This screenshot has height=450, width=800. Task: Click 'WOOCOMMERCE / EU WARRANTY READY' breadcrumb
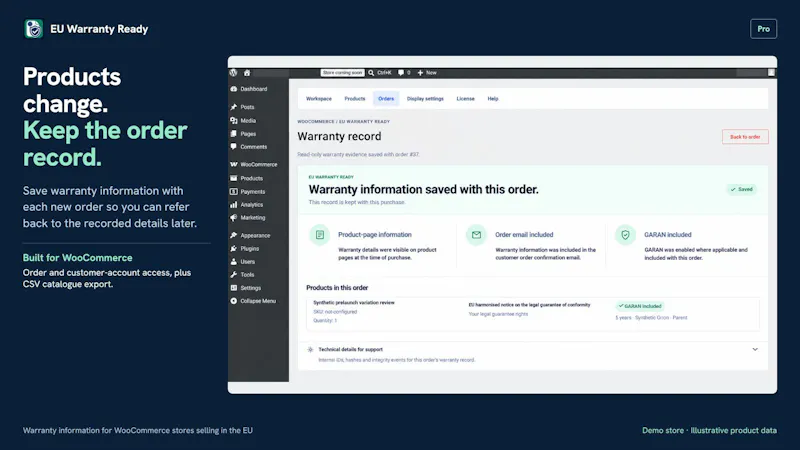coord(343,121)
